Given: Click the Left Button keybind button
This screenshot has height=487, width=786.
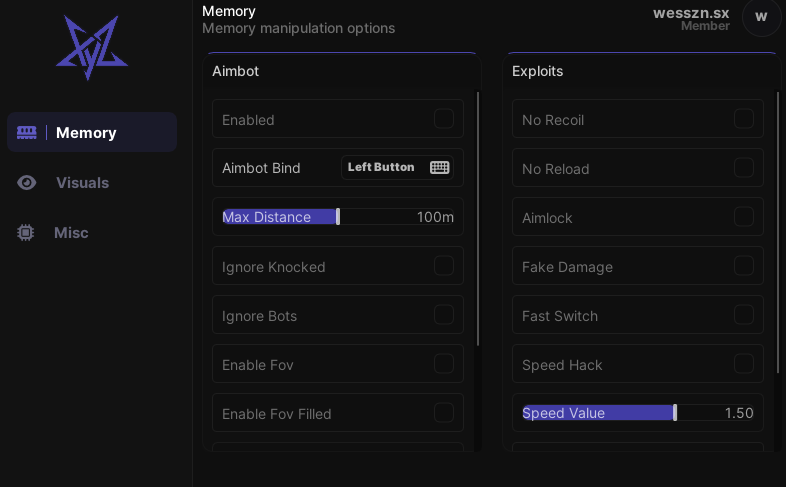Looking at the screenshot, I should click(x=381, y=167).
